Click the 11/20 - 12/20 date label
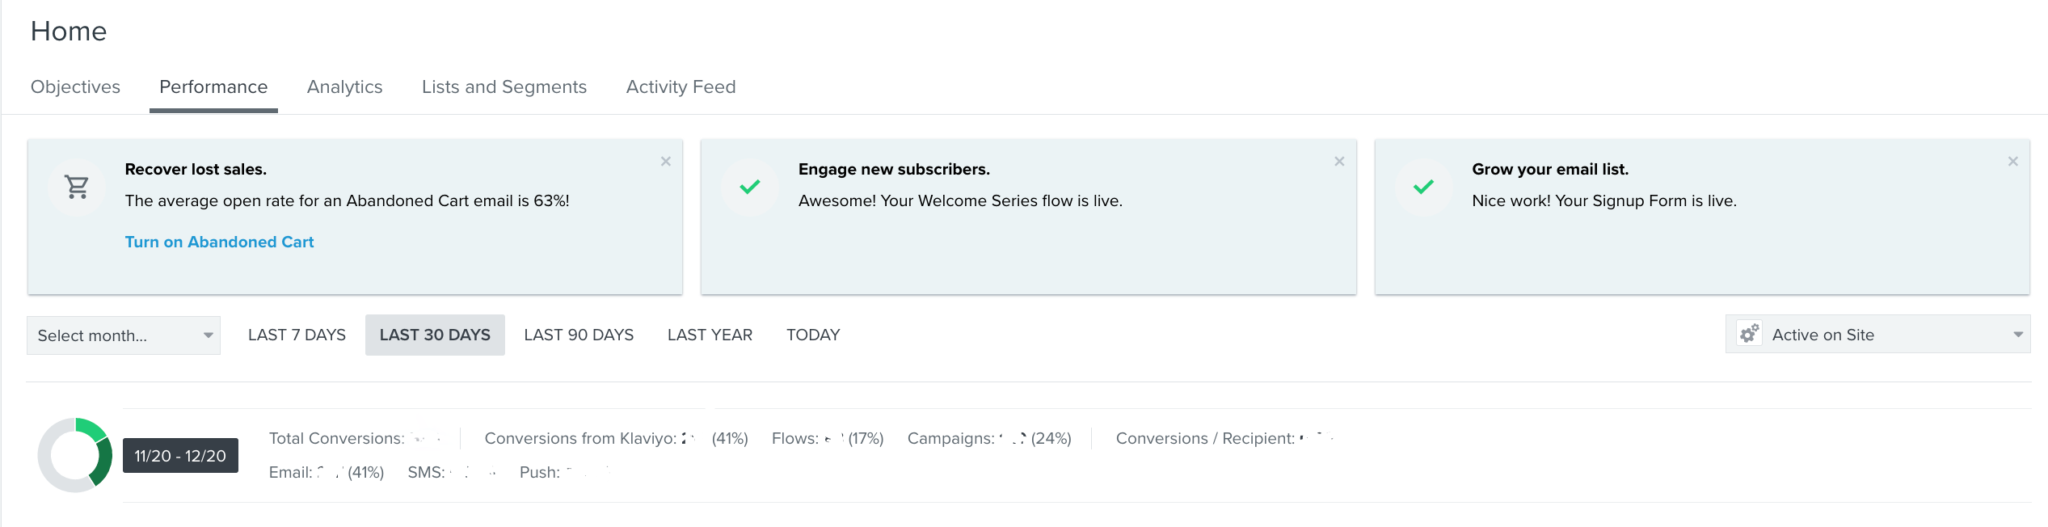This screenshot has width=2048, height=527. click(181, 456)
